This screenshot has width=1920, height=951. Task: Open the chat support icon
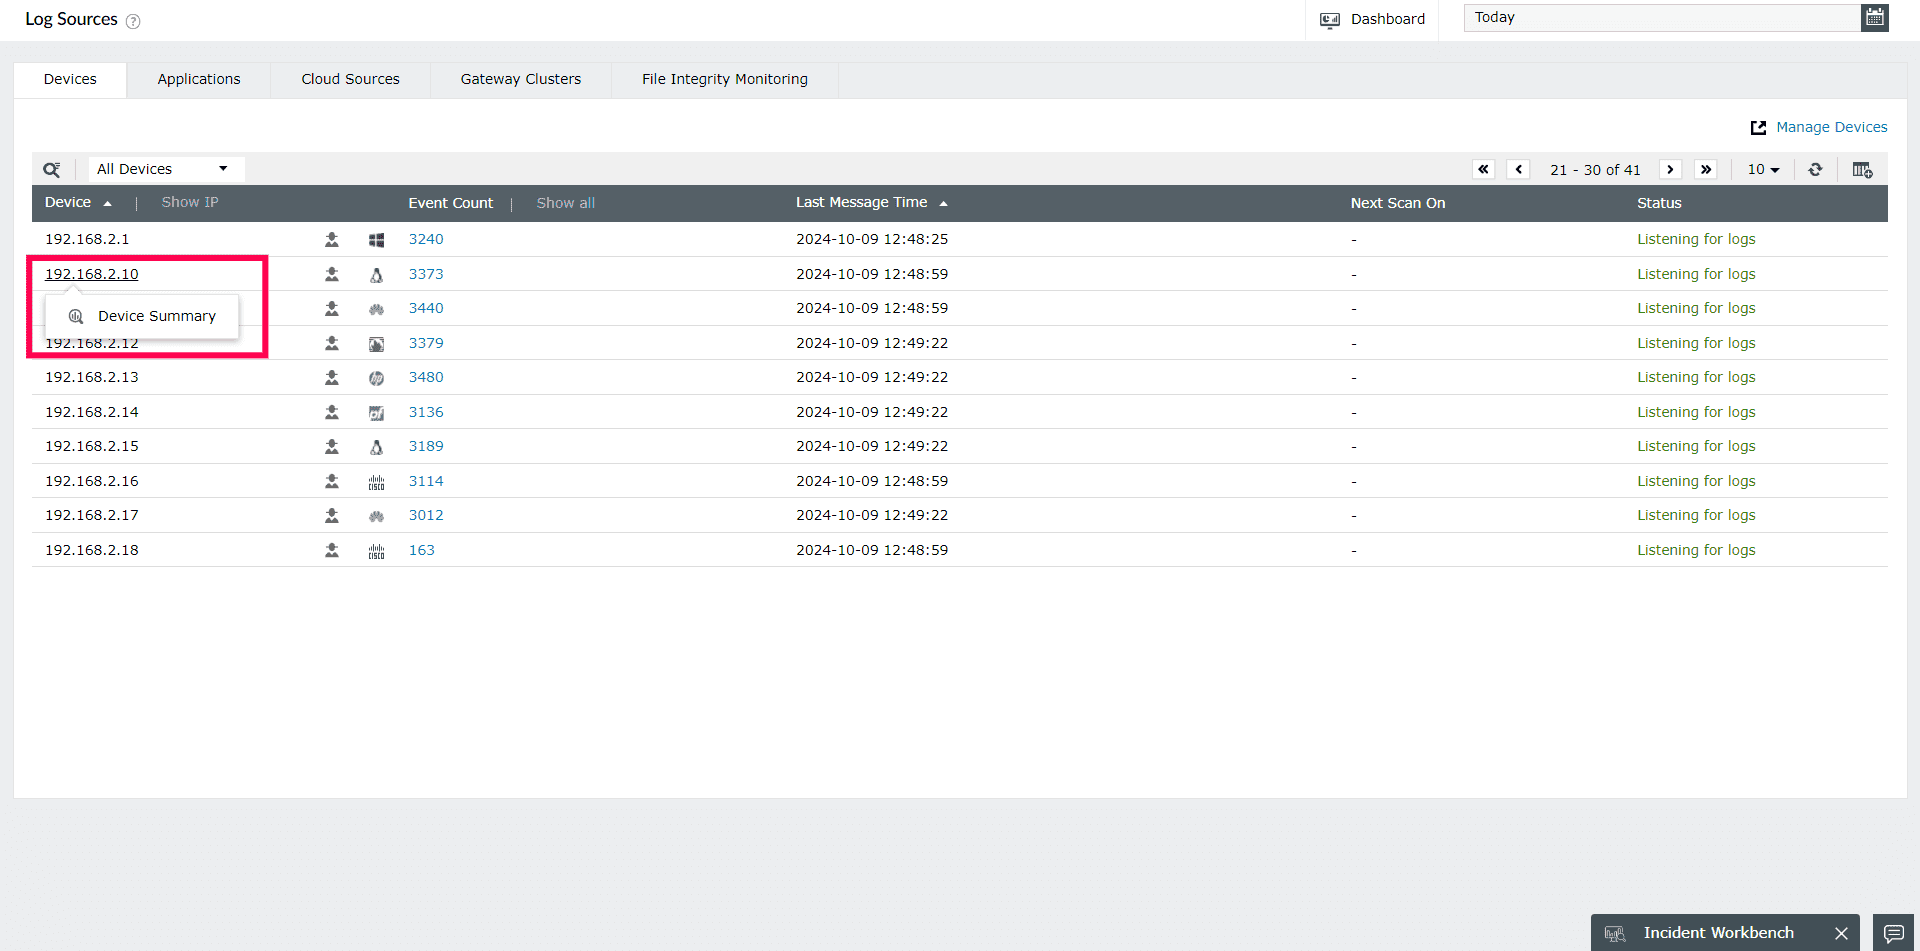pyautogui.click(x=1894, y=933)
